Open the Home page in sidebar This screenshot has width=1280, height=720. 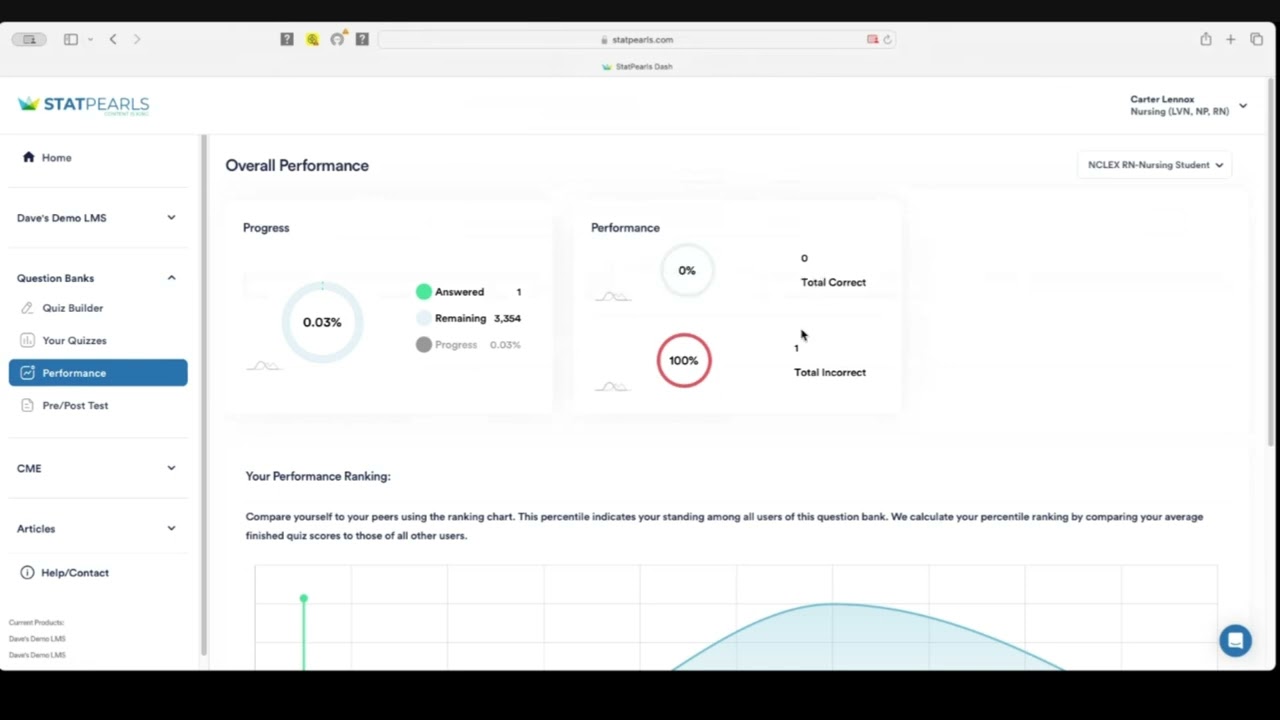(x=47, y=157)
